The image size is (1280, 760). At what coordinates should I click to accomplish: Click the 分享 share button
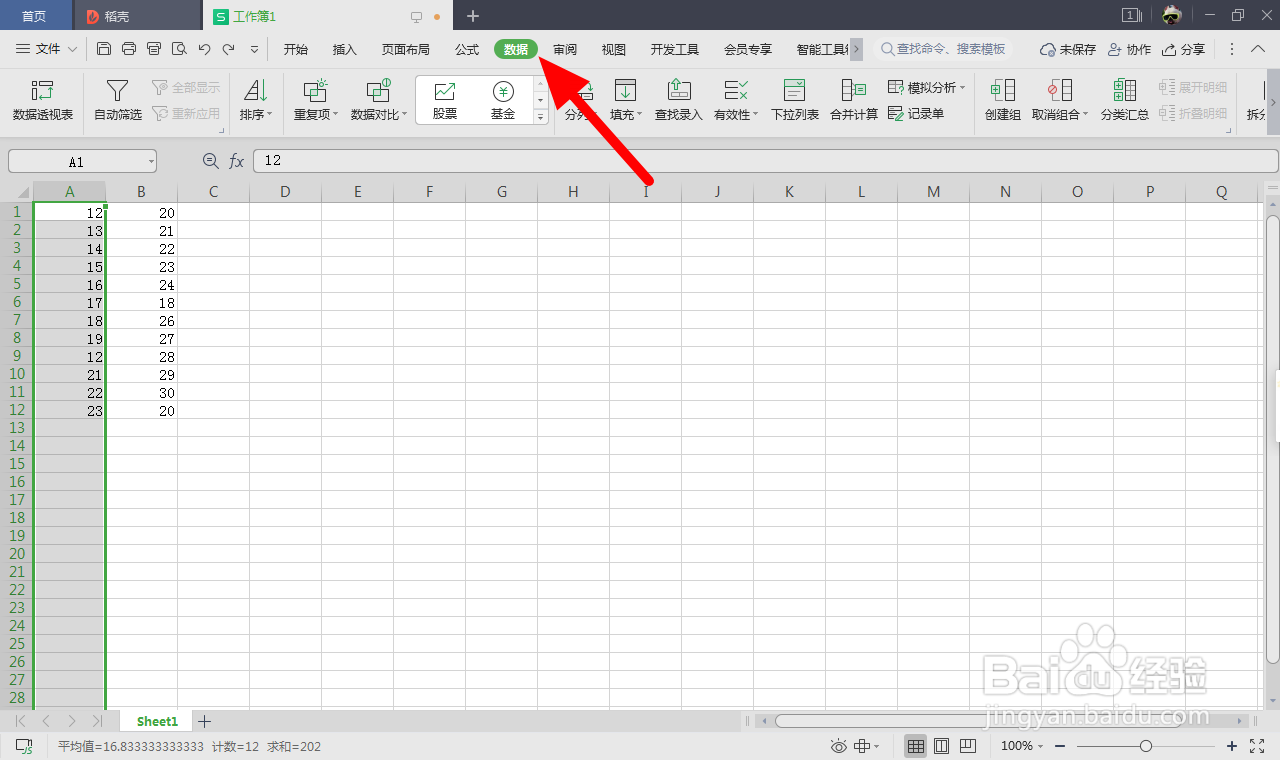(x=1183, y=49)
